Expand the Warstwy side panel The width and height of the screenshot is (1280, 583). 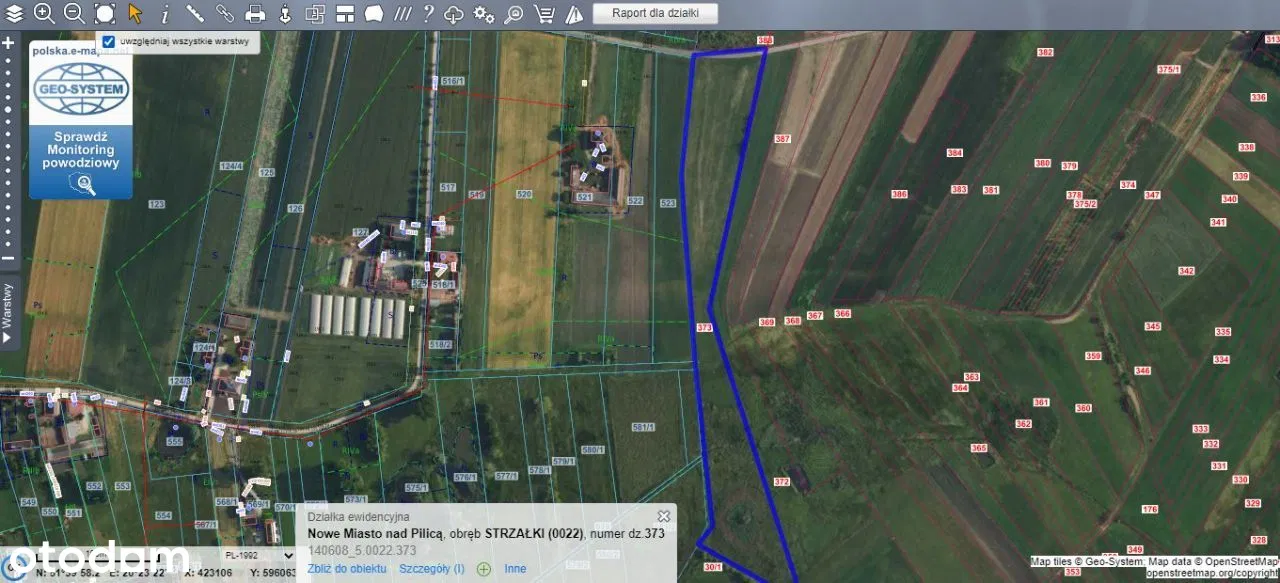pos(8,313)
